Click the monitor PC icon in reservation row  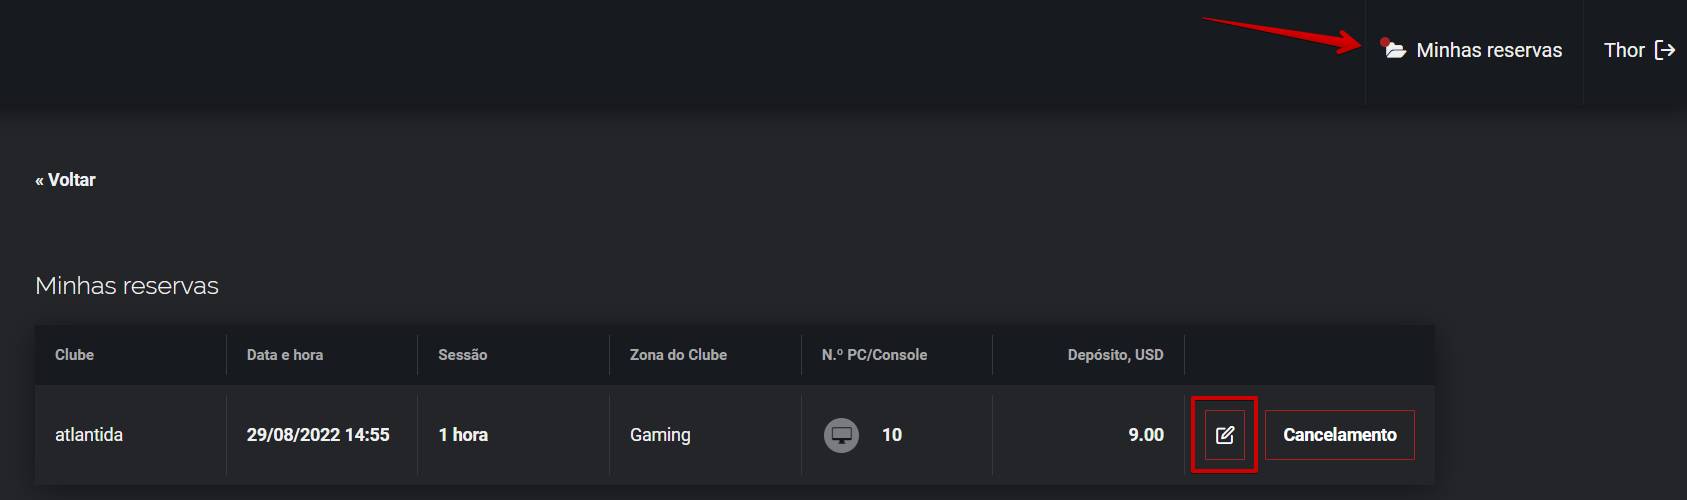[x=841, y=435]
